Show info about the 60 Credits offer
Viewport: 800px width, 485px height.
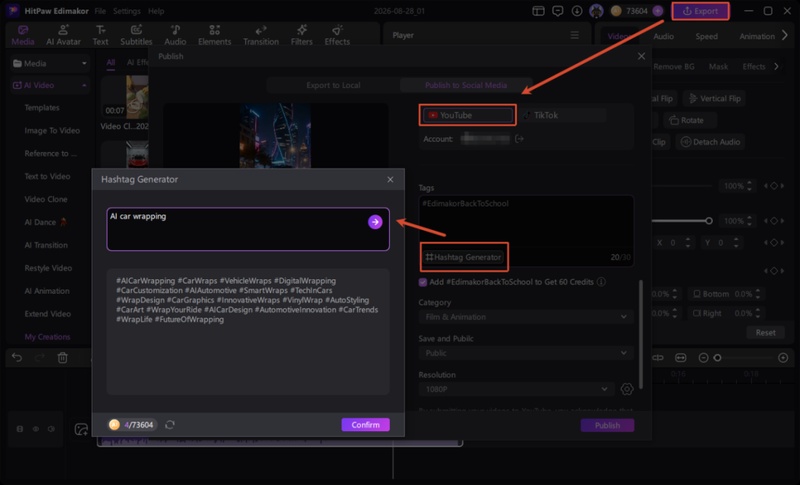point(602,282)
